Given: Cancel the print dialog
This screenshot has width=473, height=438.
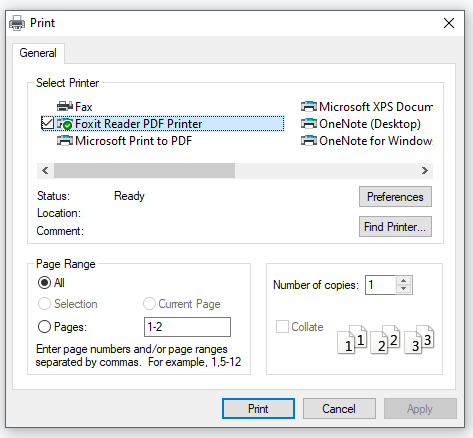Looking at the screenshot, I should click(x=339, y=409).
